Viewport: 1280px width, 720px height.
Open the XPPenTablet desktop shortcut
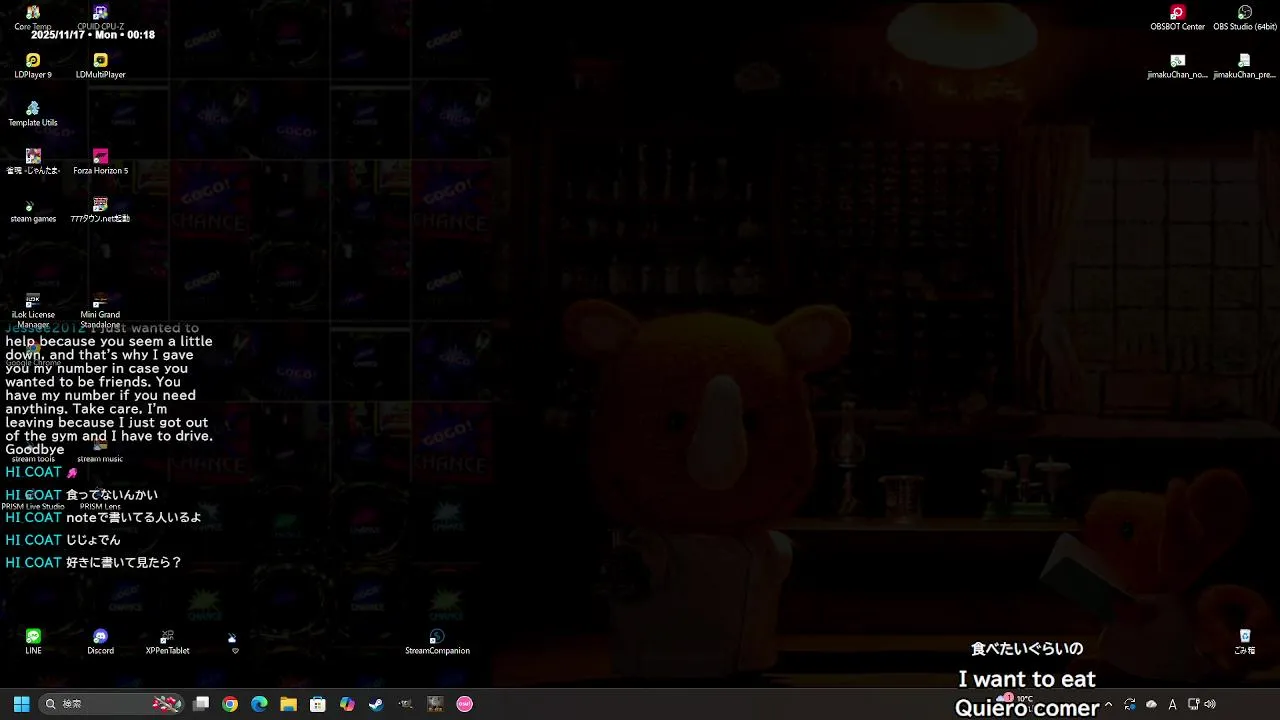[167, 642]
